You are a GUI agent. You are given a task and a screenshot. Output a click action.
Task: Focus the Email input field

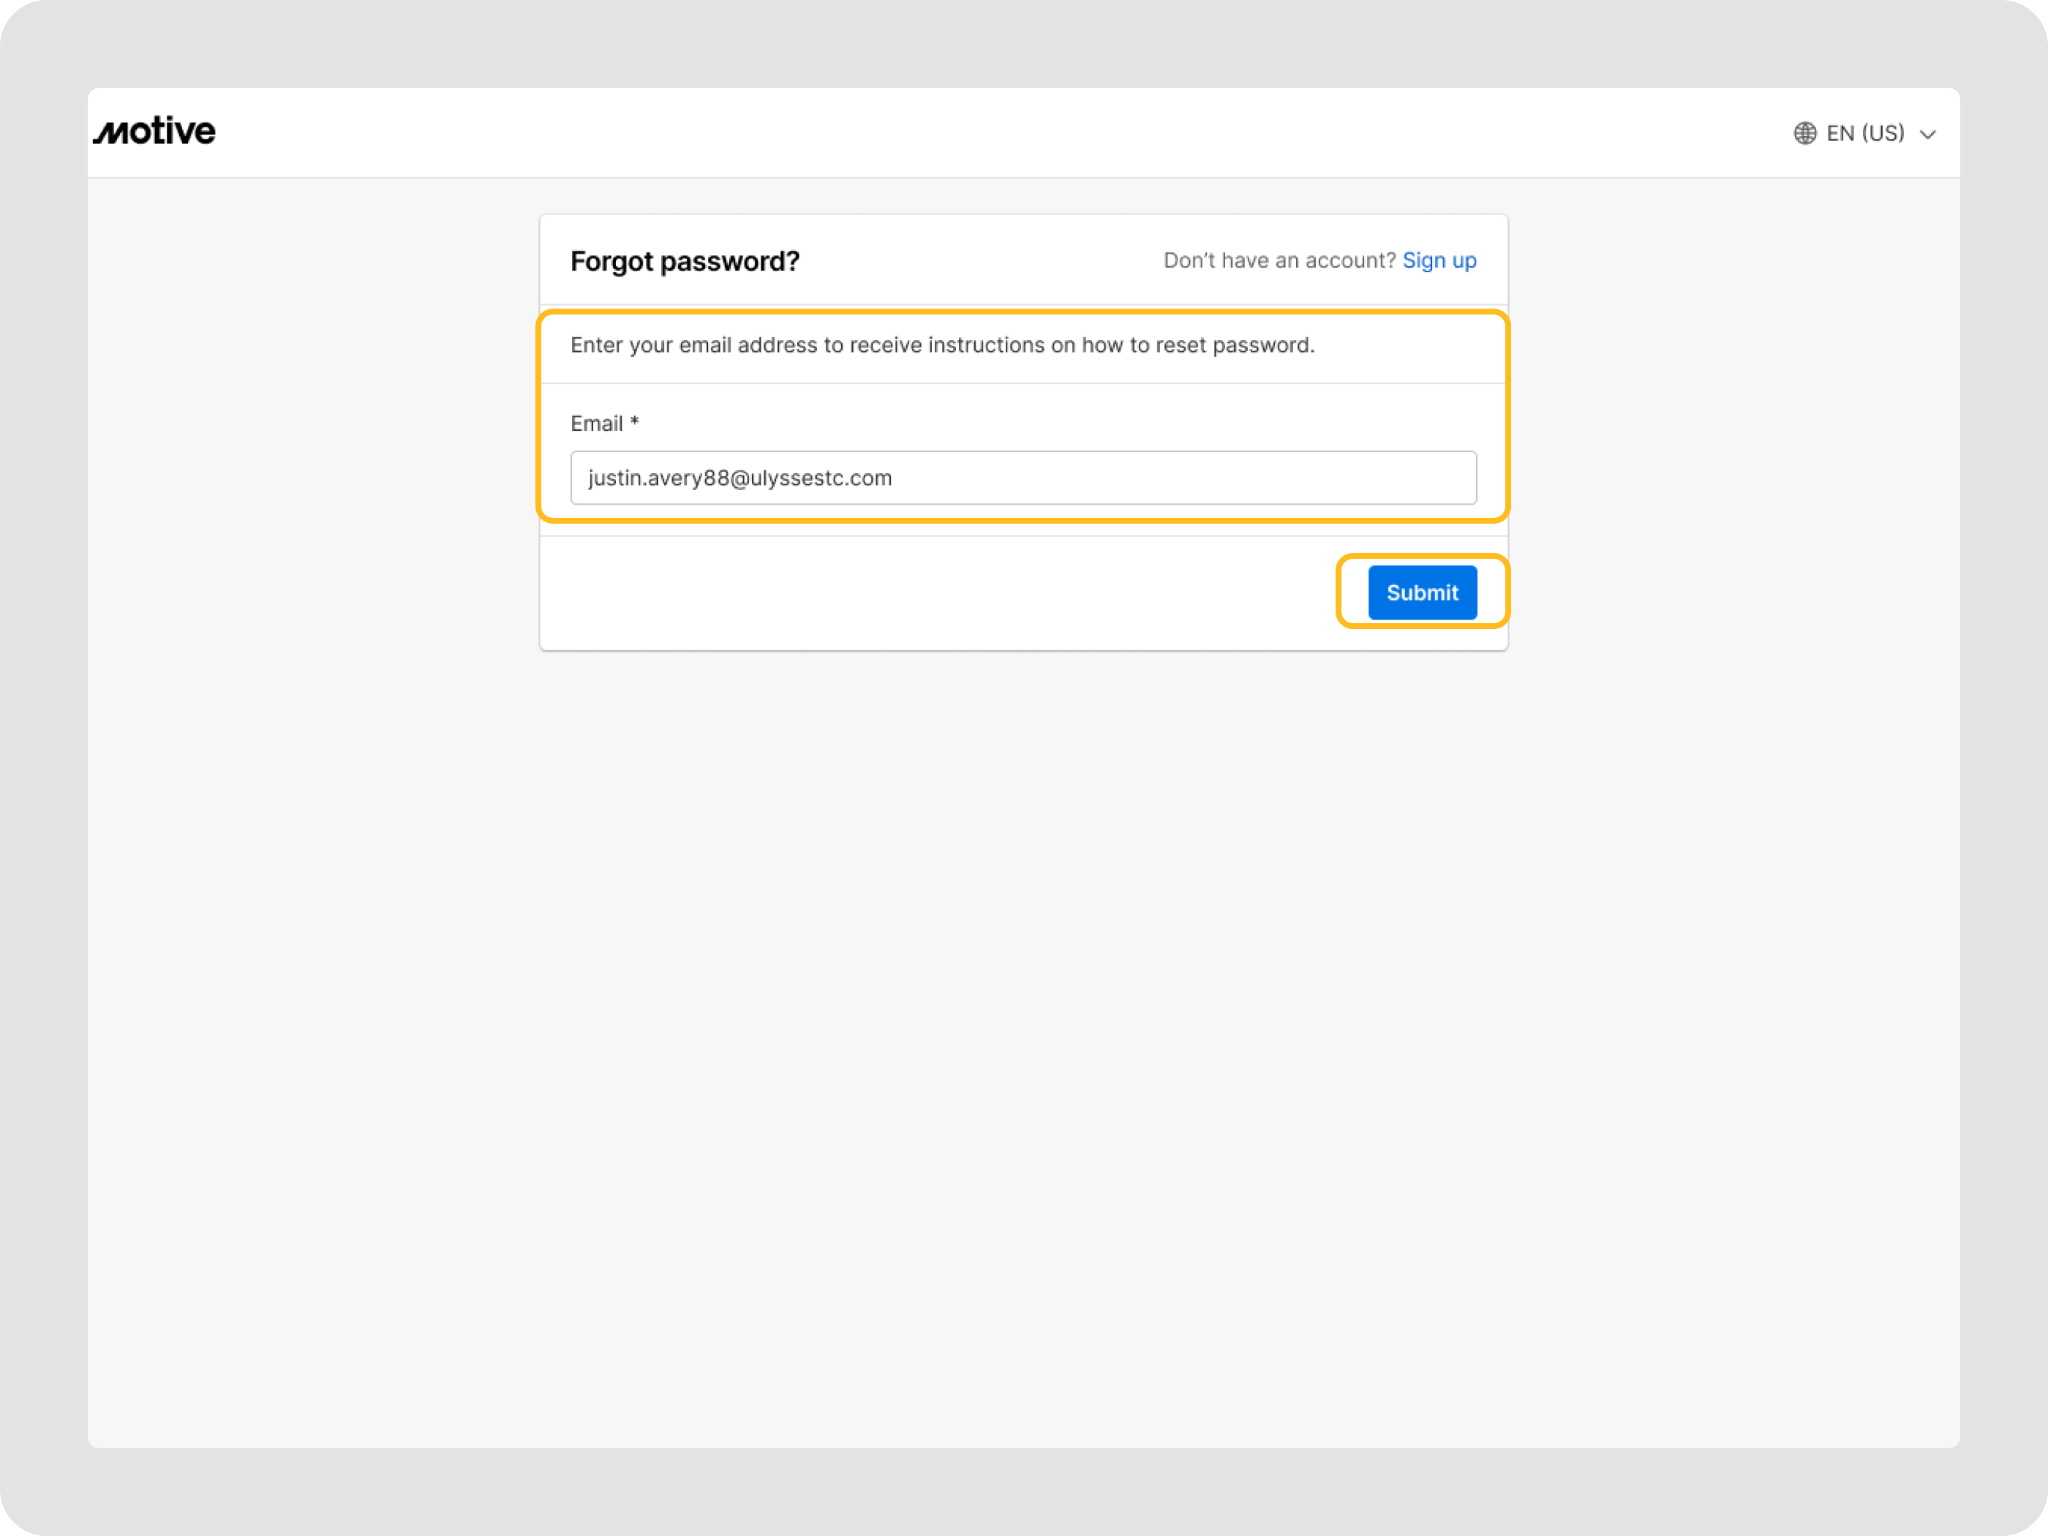[1022, 478]
